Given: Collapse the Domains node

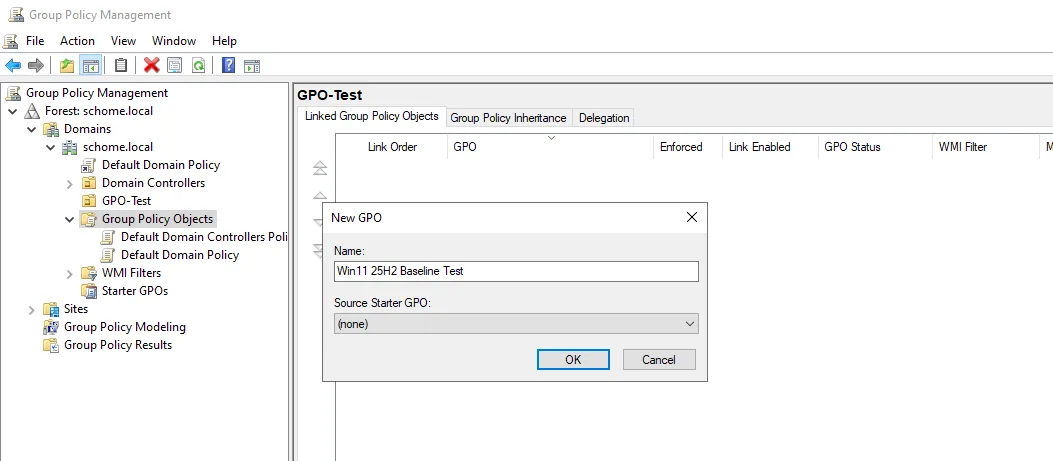Looking at the screenshot, I should (x=32, y=129).
